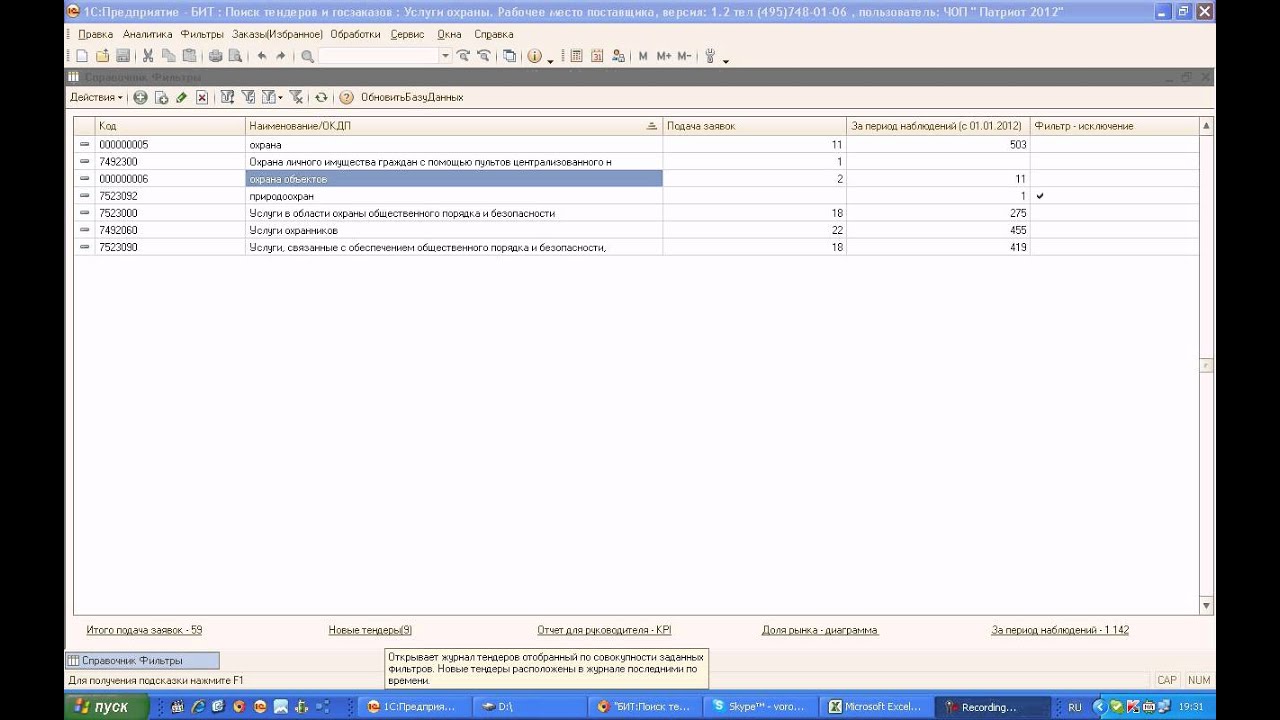Click the M memory button
Viewport: 1280px width, 720px height.
pyautogui.click(x=643, y=56)
